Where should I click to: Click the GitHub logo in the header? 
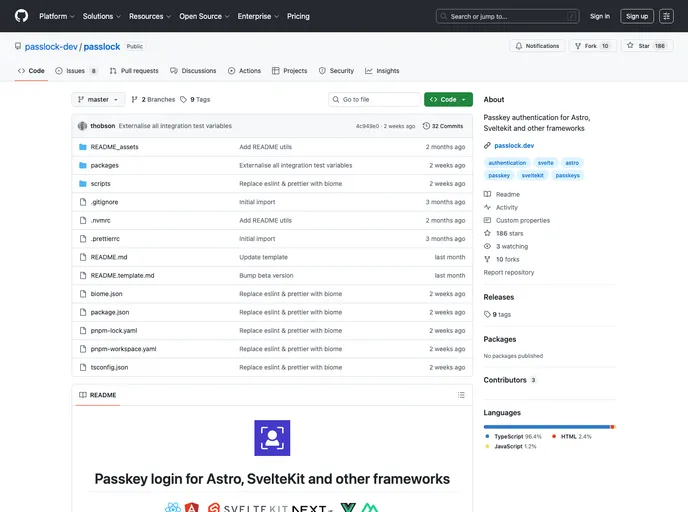(x=21, y=16)
